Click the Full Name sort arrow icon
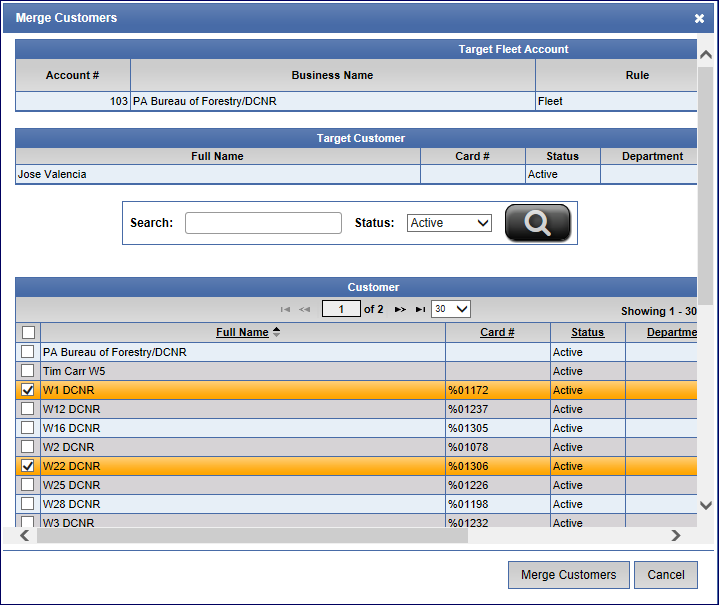This screenshot has height=605, width=719. pos(276,332)
